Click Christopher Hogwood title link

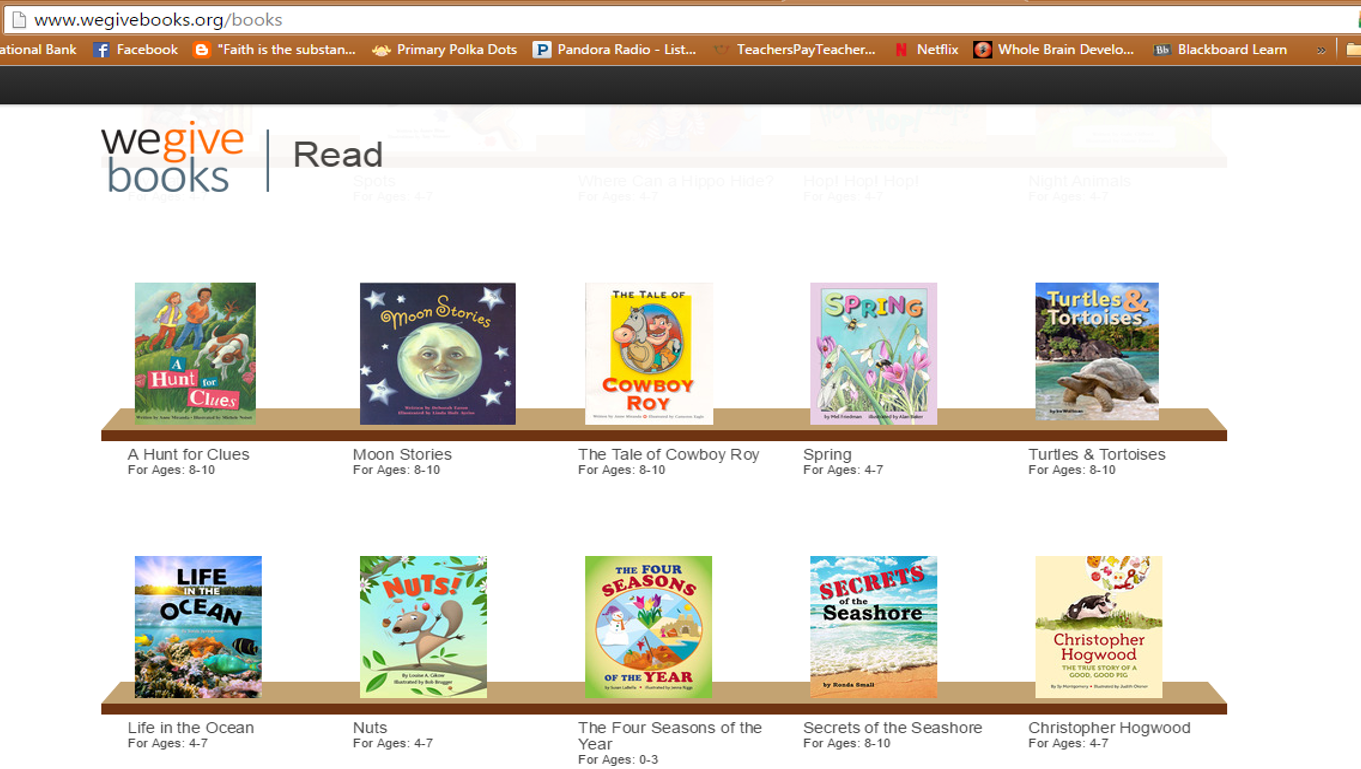tap(1109, 728)
